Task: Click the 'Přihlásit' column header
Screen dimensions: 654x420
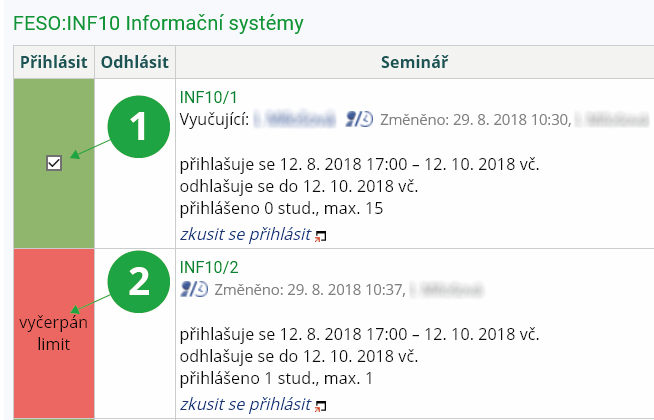Action: 54,62
